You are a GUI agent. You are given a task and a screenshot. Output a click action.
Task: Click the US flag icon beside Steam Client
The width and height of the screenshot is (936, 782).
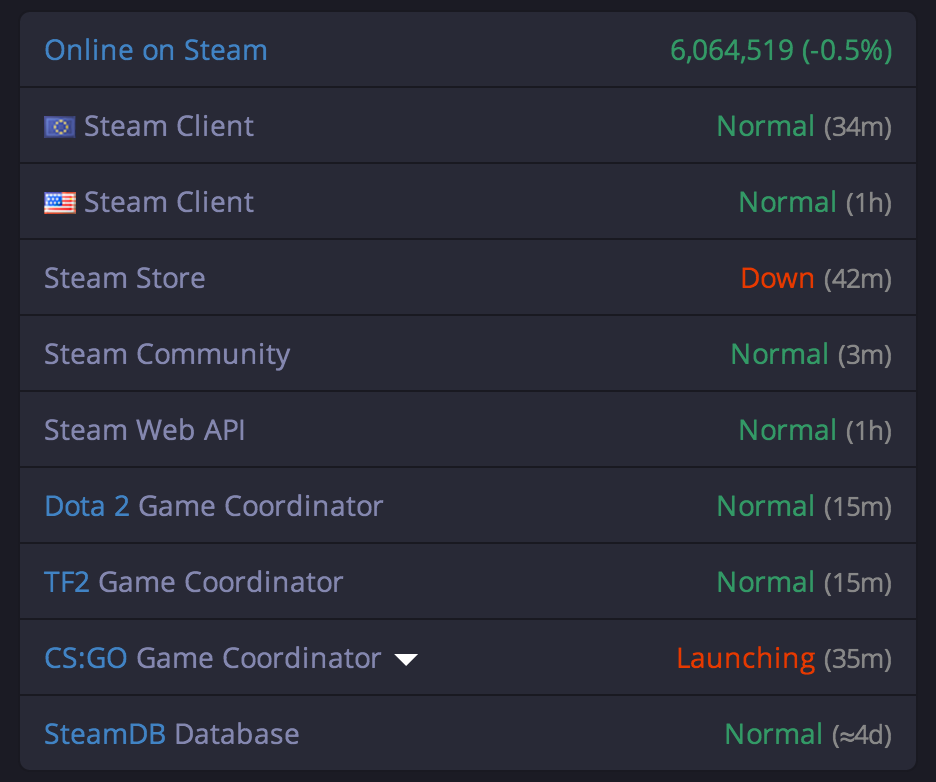(x=60, y=203)
